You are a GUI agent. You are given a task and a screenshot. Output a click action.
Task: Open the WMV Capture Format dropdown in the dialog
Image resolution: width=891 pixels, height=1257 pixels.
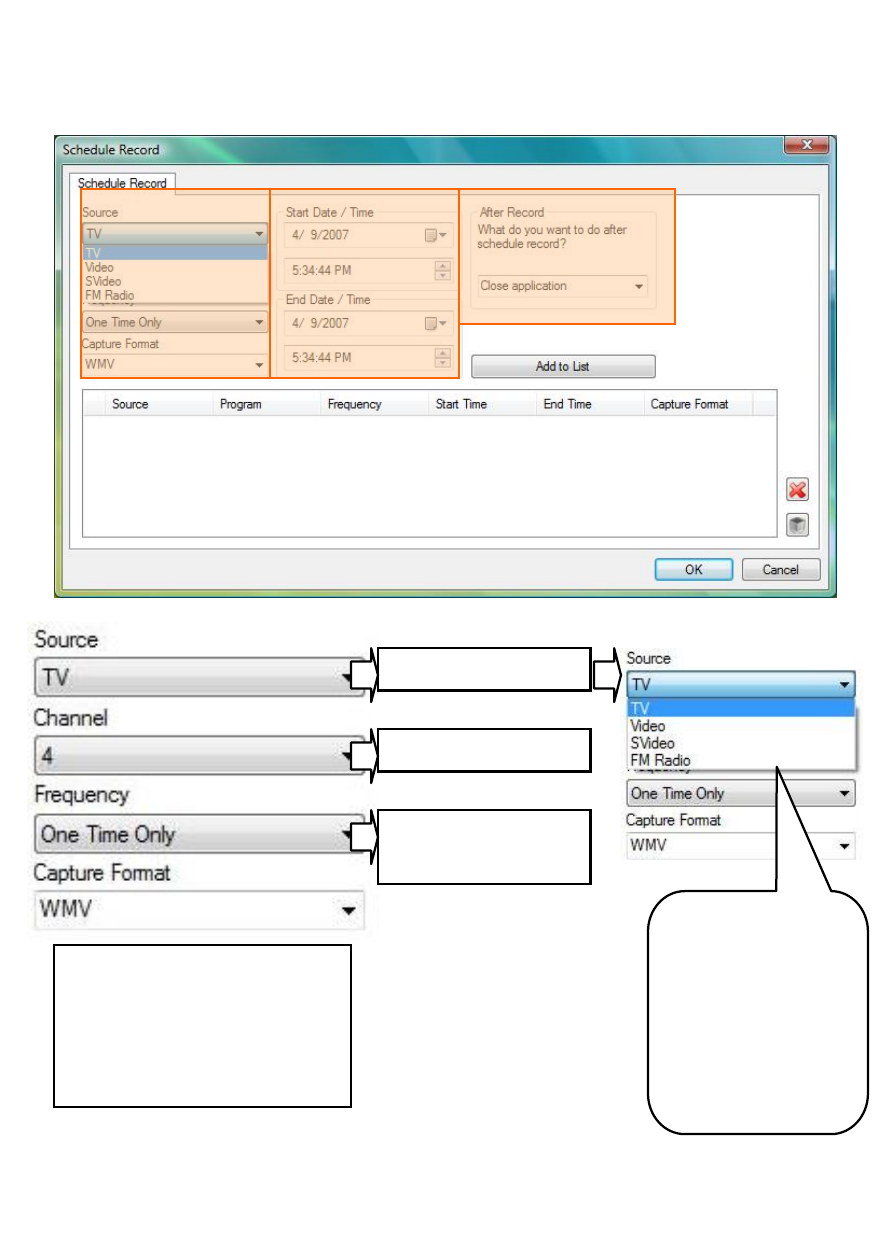[175, 364]
